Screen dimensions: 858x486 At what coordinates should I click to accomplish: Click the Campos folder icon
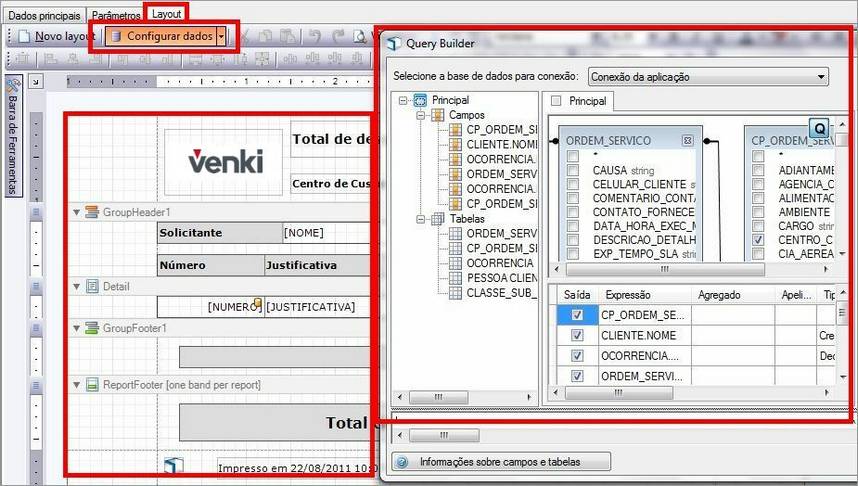click(437, 115)
